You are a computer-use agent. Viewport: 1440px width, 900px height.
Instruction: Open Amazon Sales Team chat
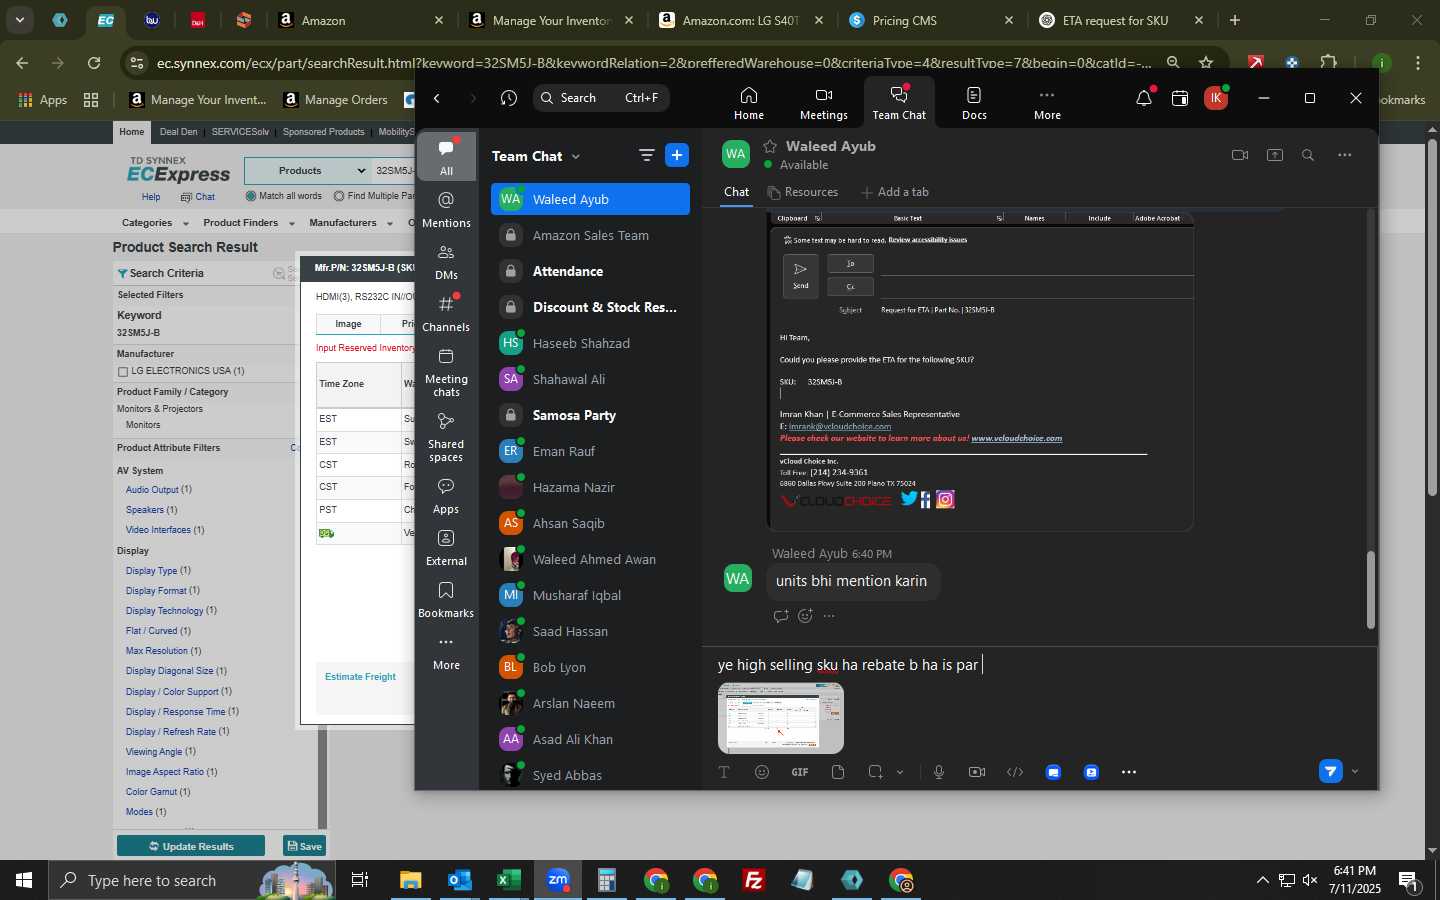(x=590, y=235)
